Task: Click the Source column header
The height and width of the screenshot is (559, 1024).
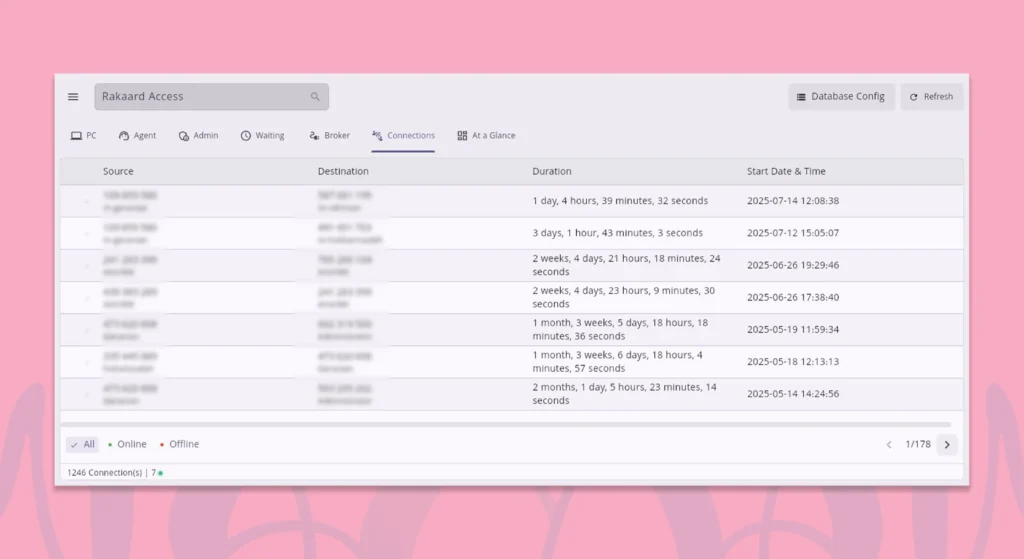Action: coord(118,171)
